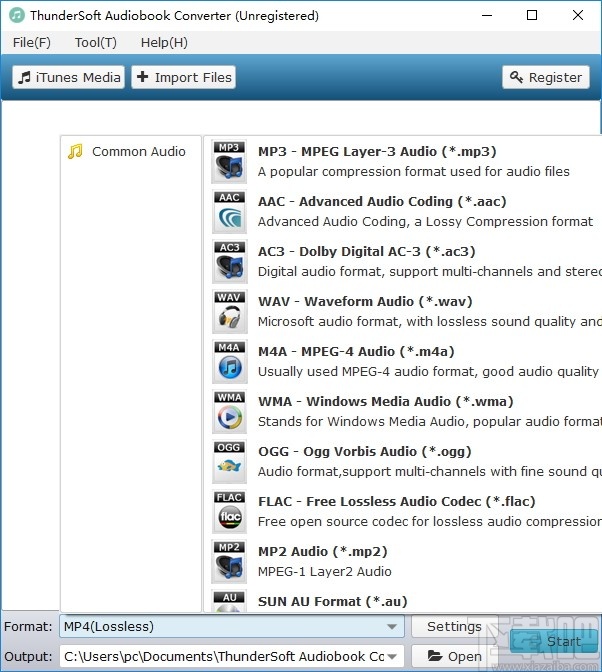Open the iTunes Media library
Screen dimensions: 602x672
tap(69, 77)
